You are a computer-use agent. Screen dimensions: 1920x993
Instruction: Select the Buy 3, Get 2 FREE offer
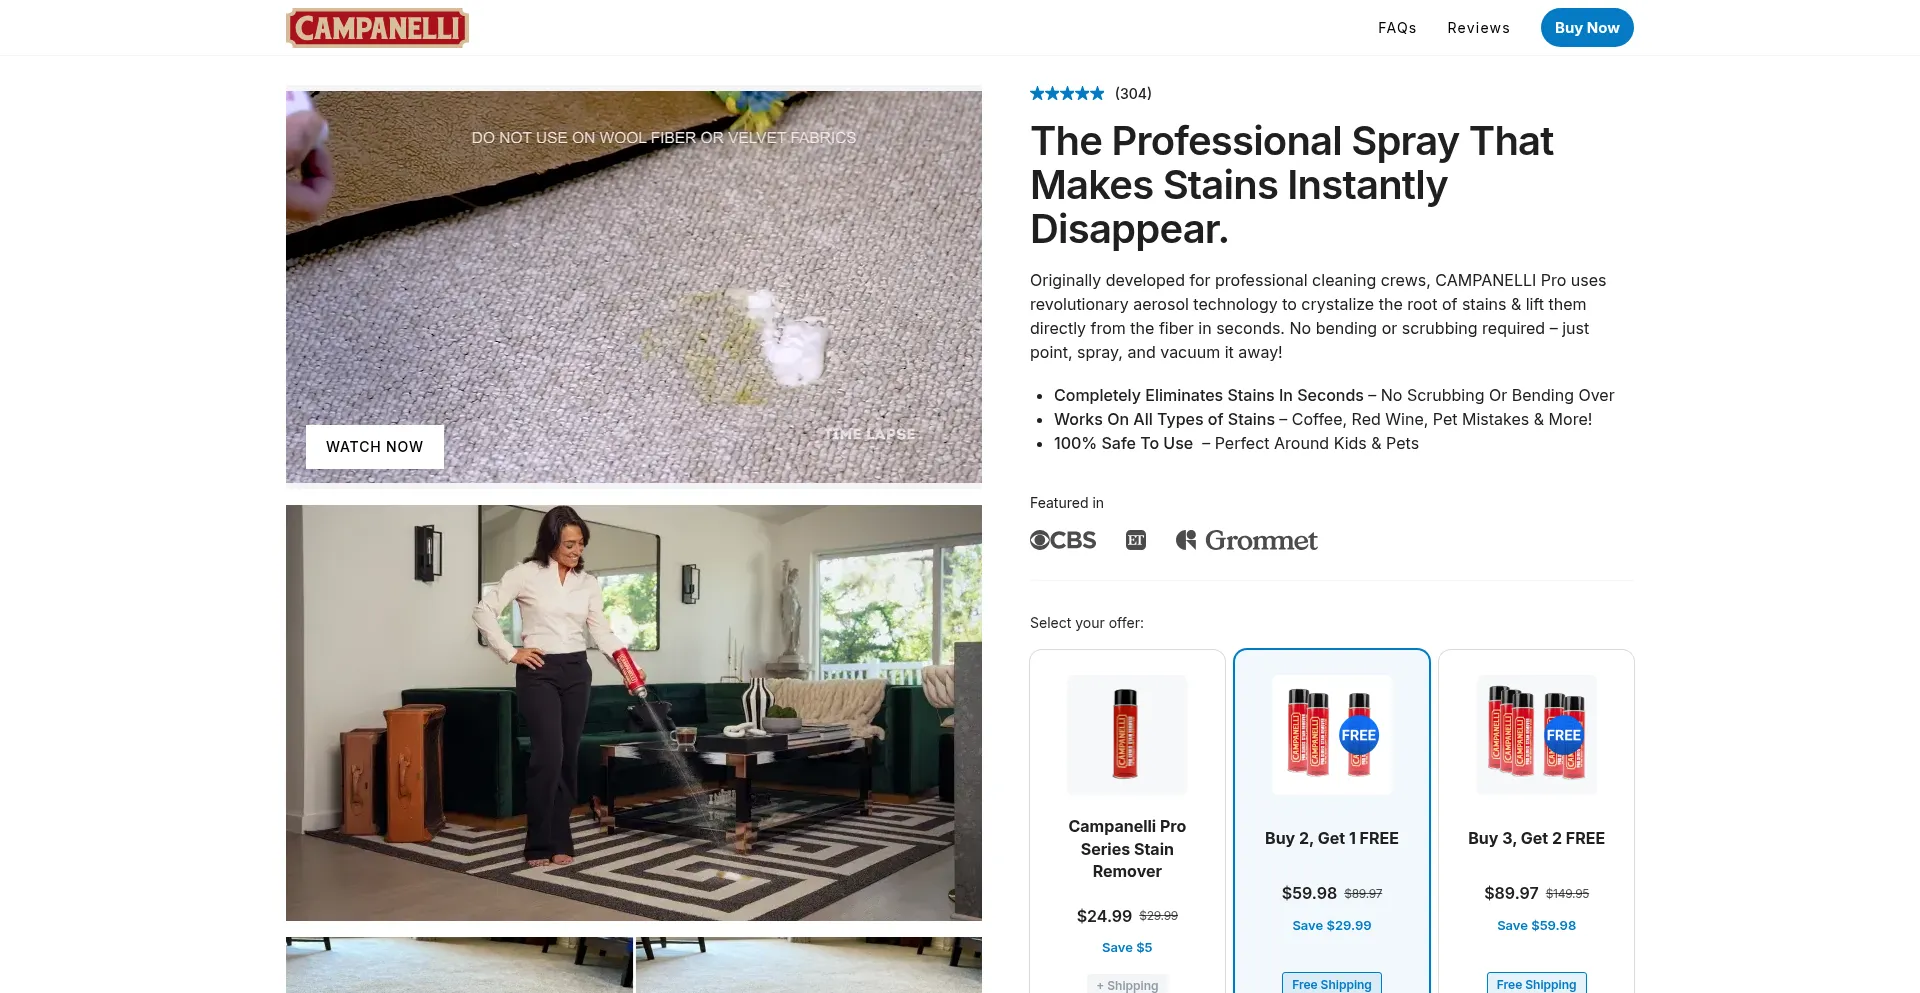pyautogui.click(x=1536, y=822)
